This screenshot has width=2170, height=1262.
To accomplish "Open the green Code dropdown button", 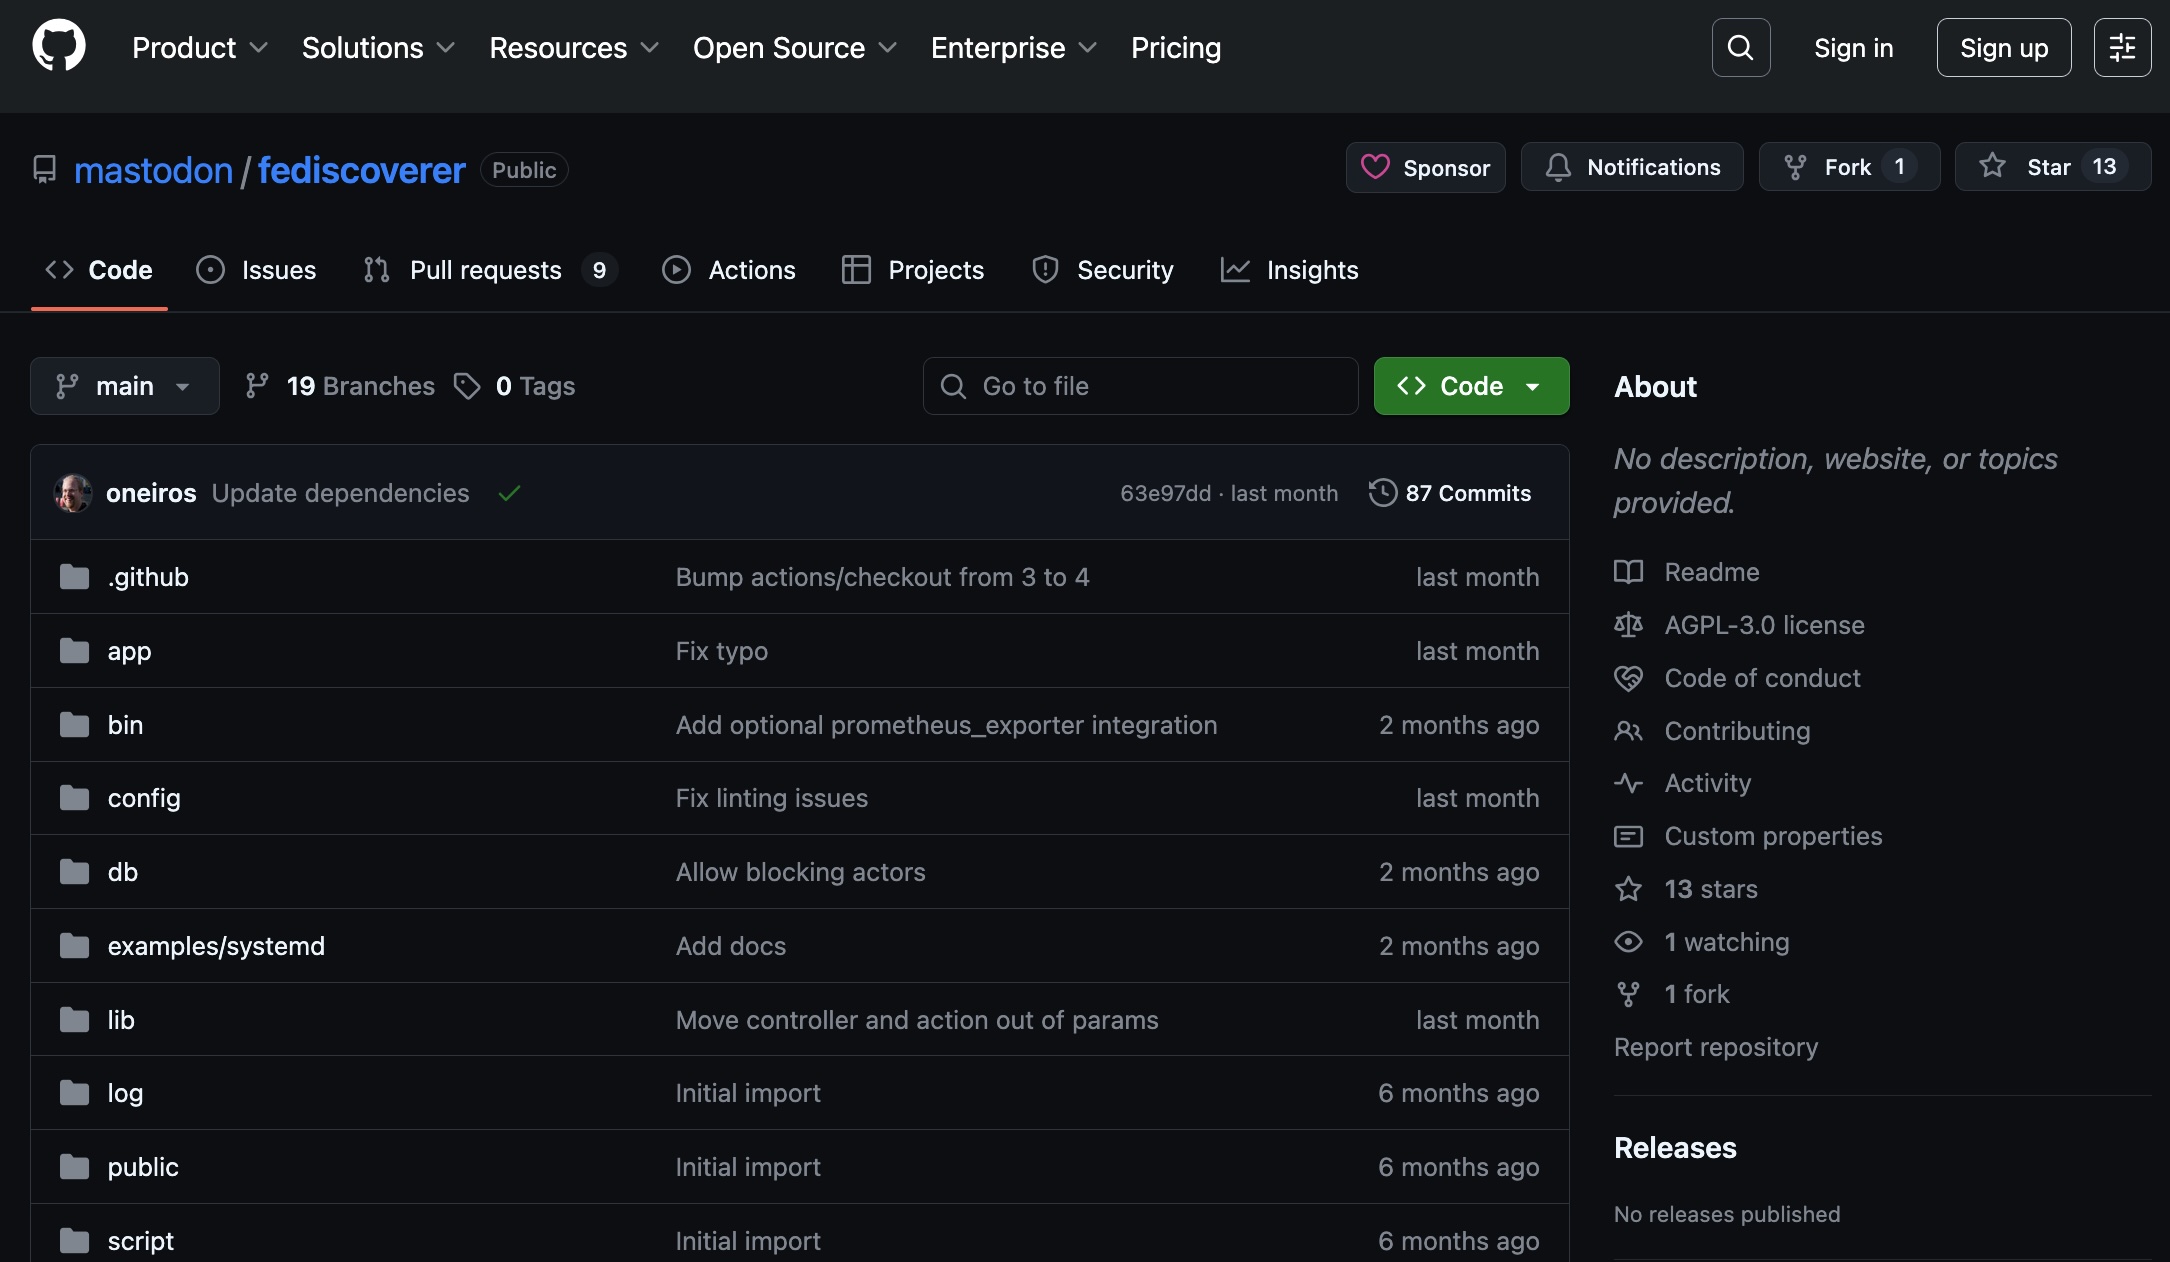I will (1471, 386).
